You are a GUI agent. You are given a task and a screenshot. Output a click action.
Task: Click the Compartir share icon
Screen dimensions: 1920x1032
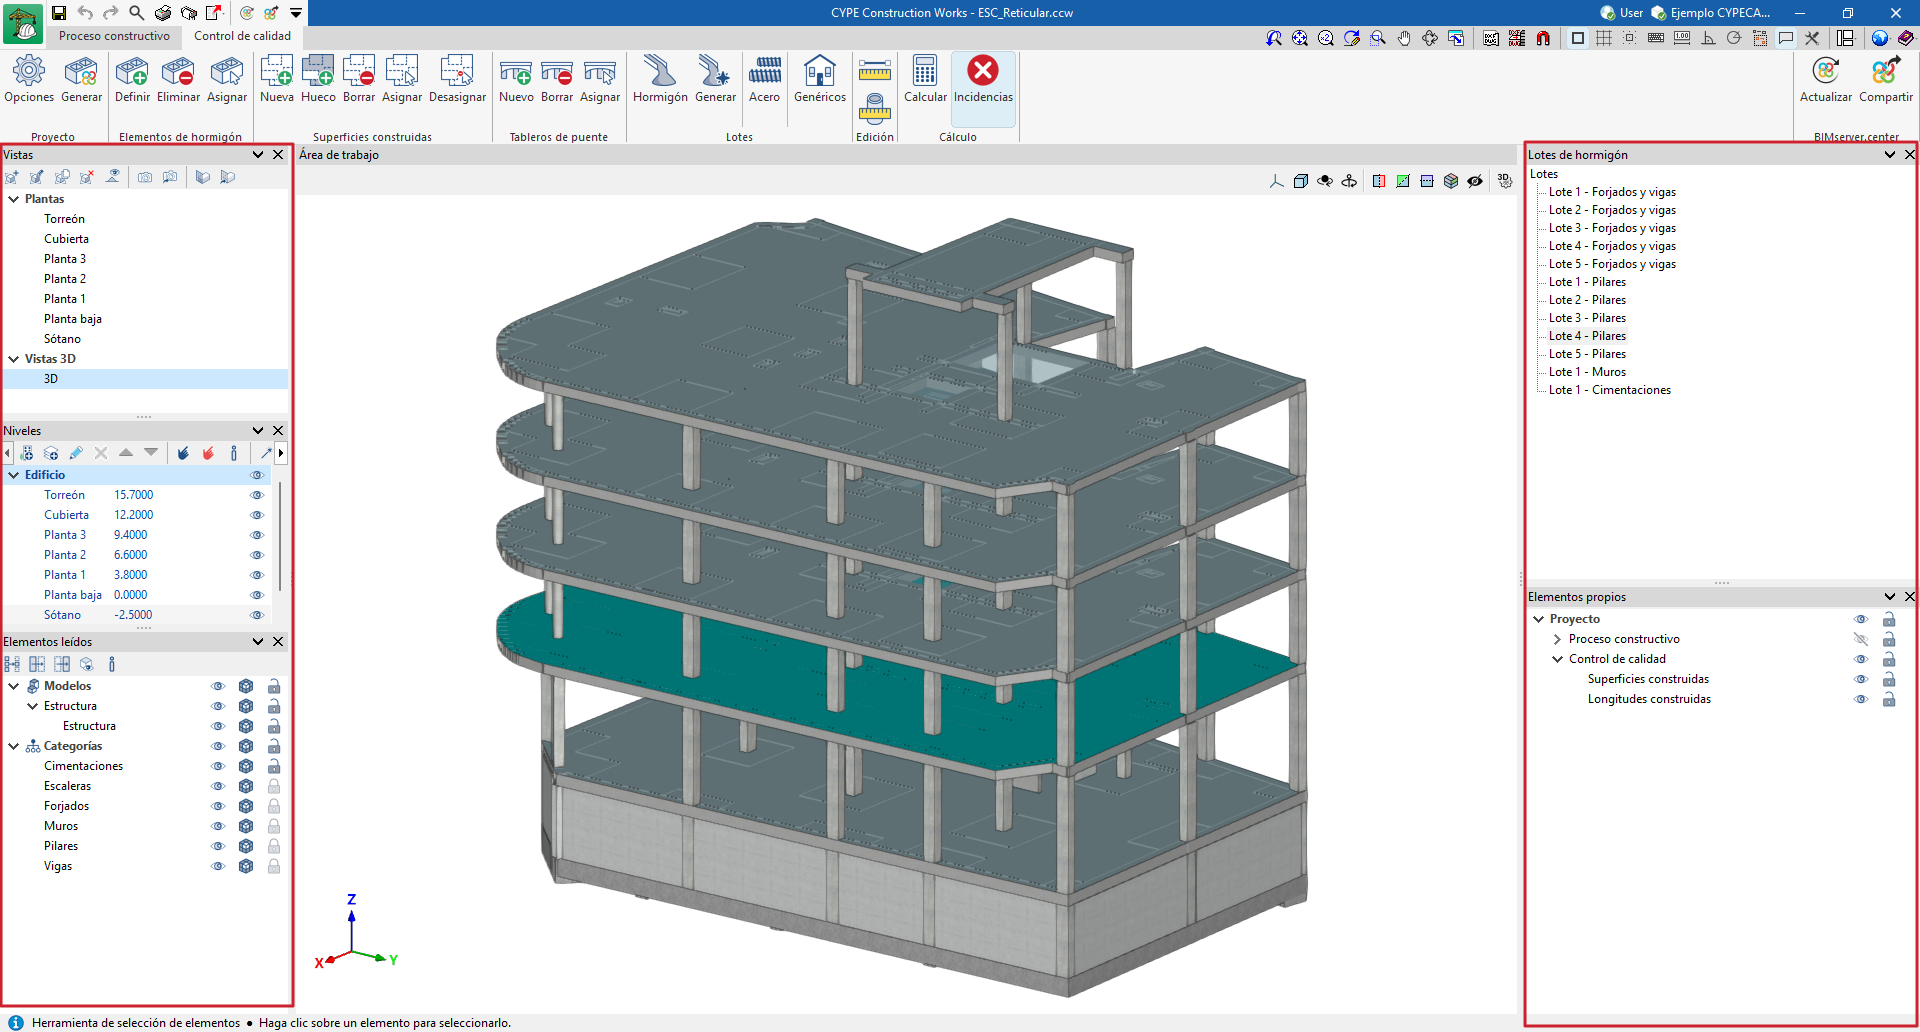point(1885,72)
